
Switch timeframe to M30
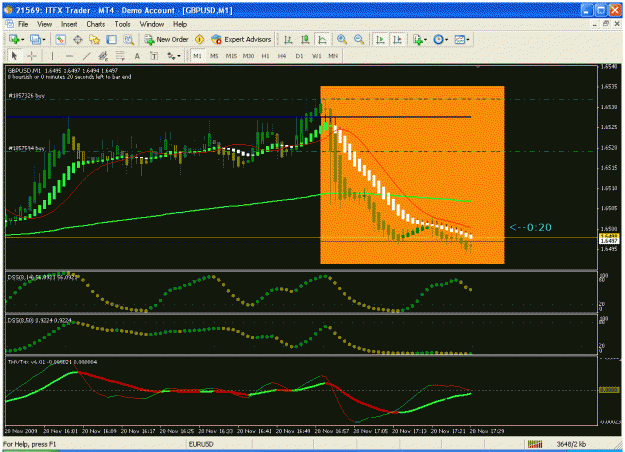pos(248,56)
